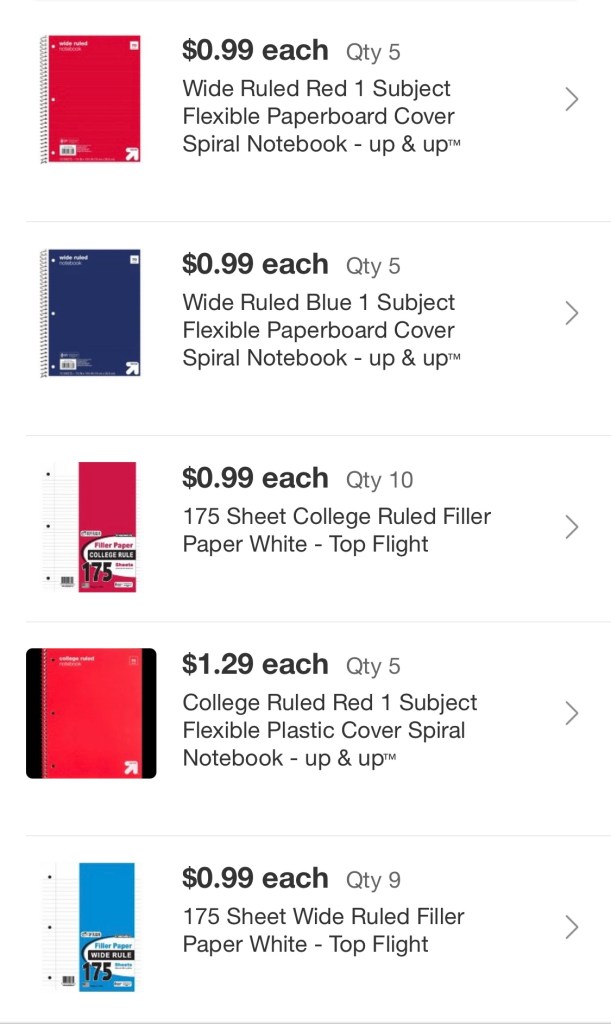This screenshot has width=611, height=1024.
Task: Click chevron beside 175 Sheet College Ruled Filler Paper
Action: coord(572,527)
